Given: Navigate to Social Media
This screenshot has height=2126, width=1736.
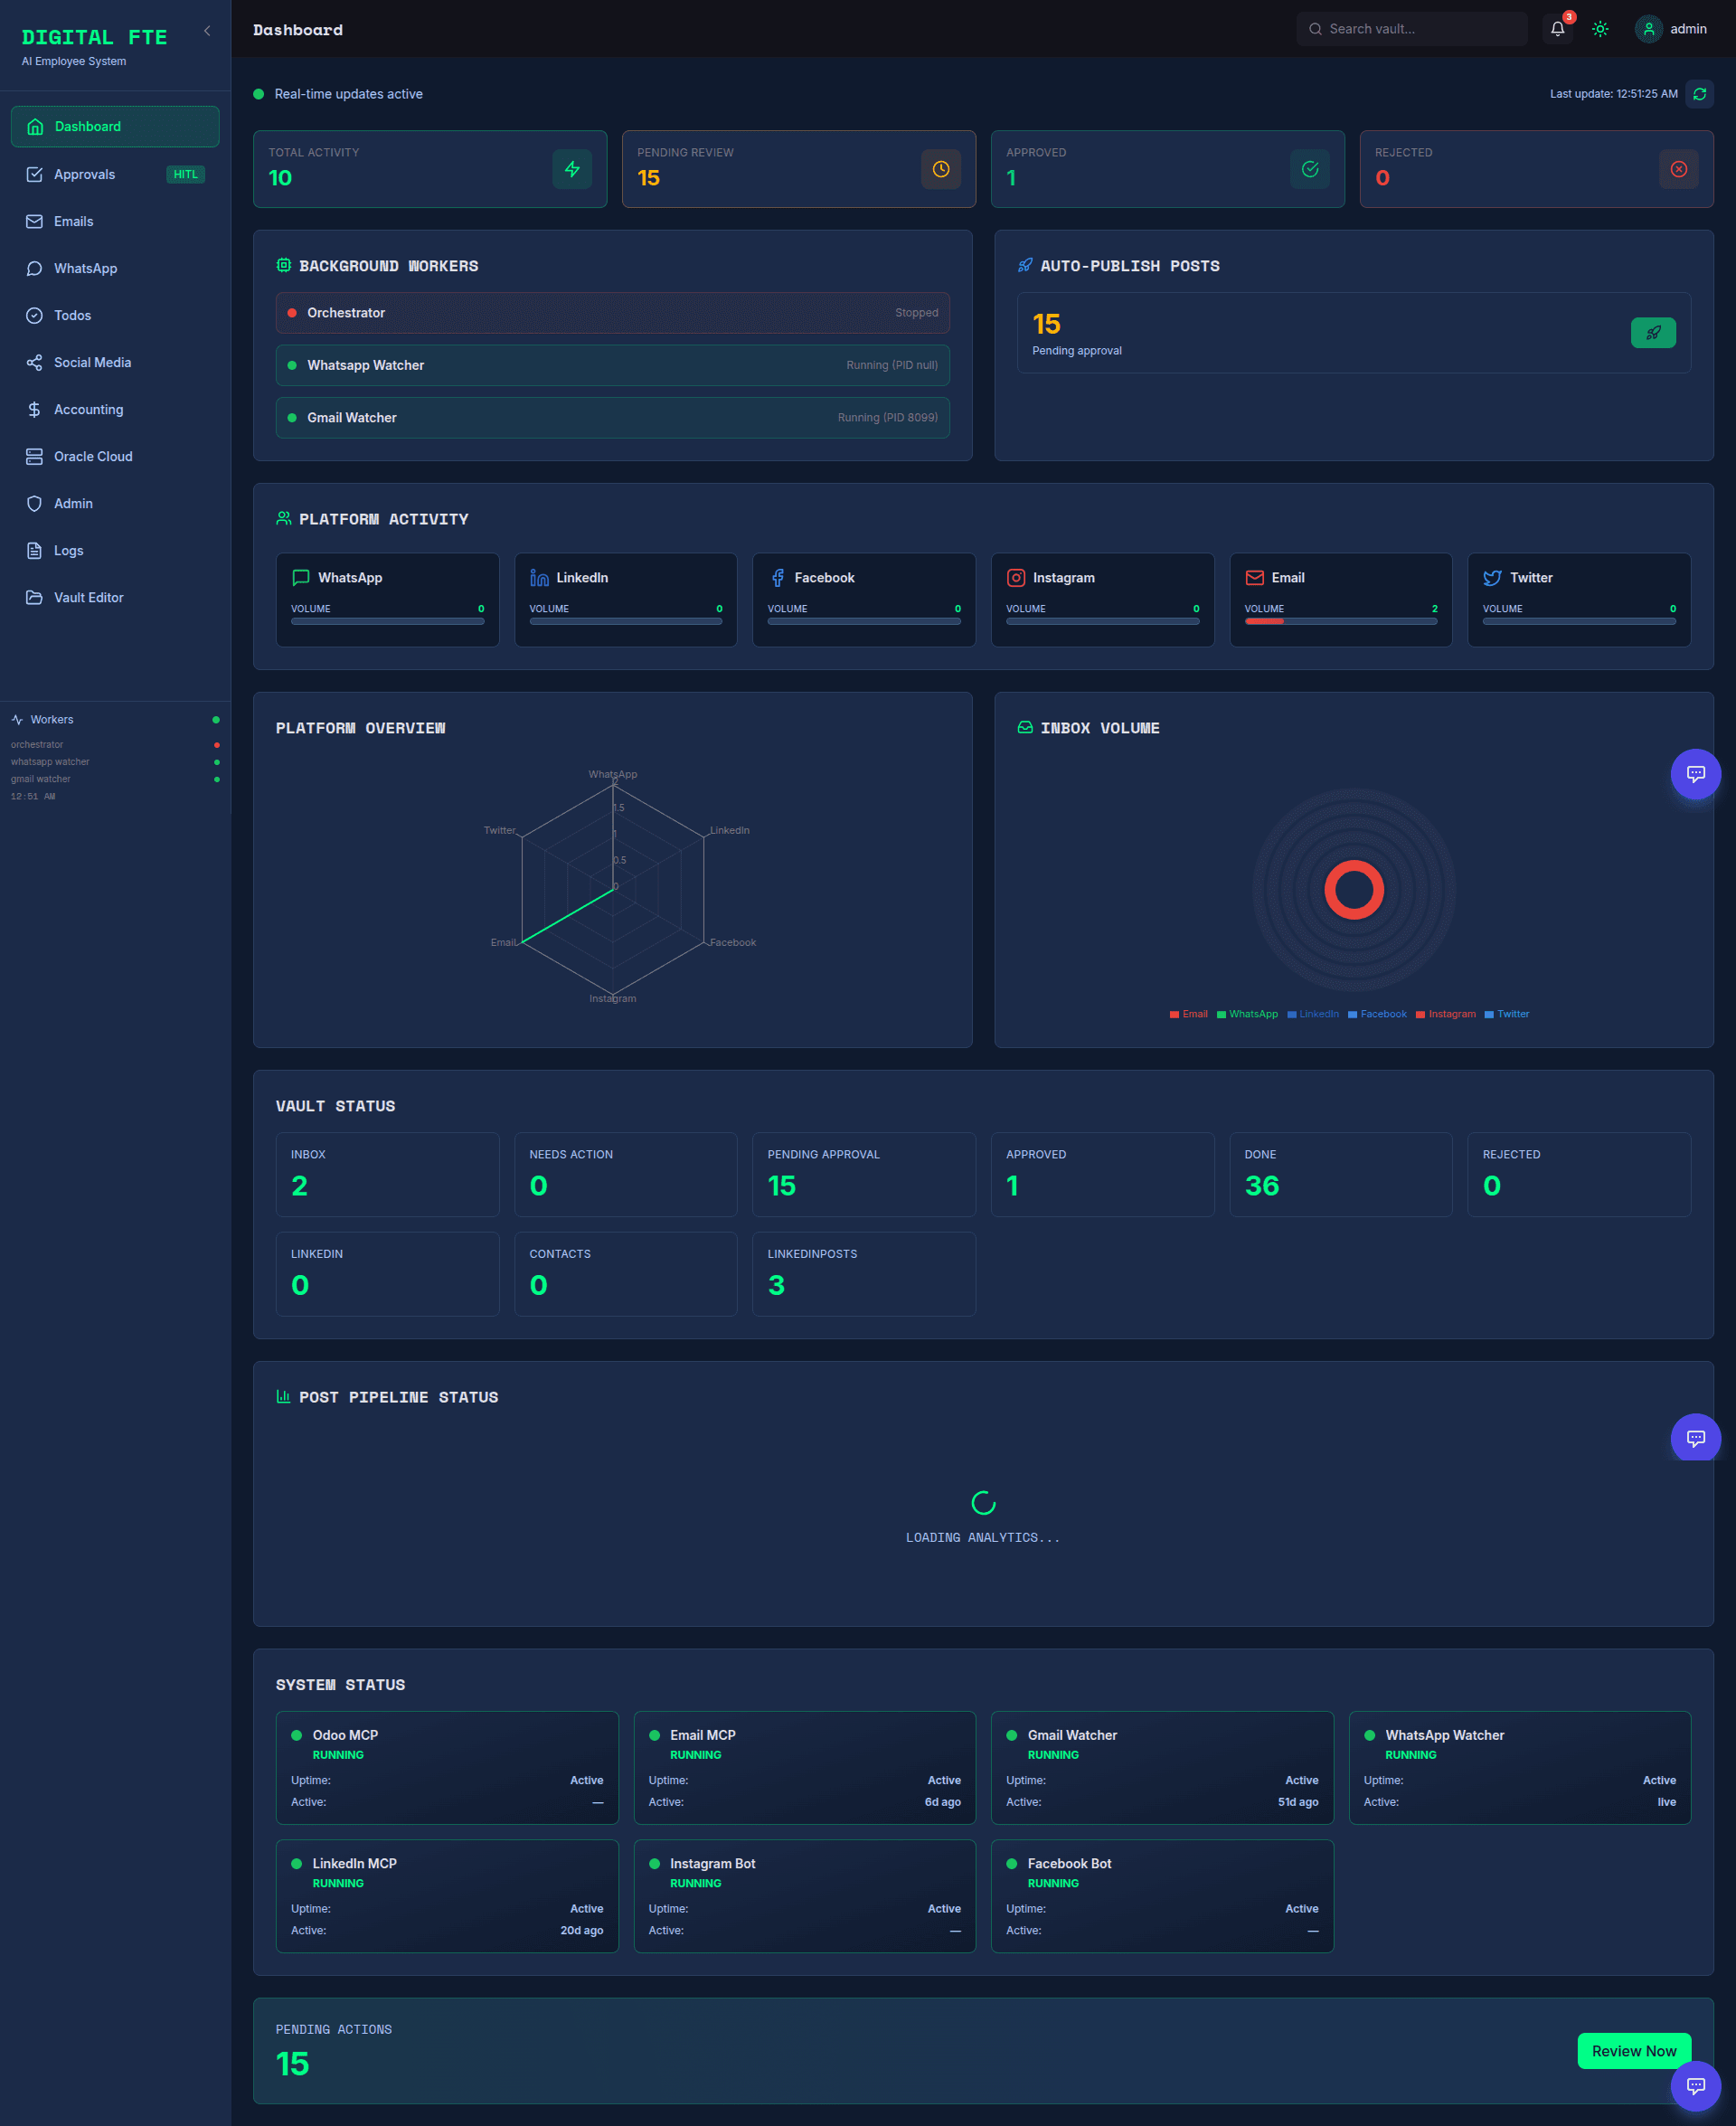Looking at the screenshot, I should (115, 362).
